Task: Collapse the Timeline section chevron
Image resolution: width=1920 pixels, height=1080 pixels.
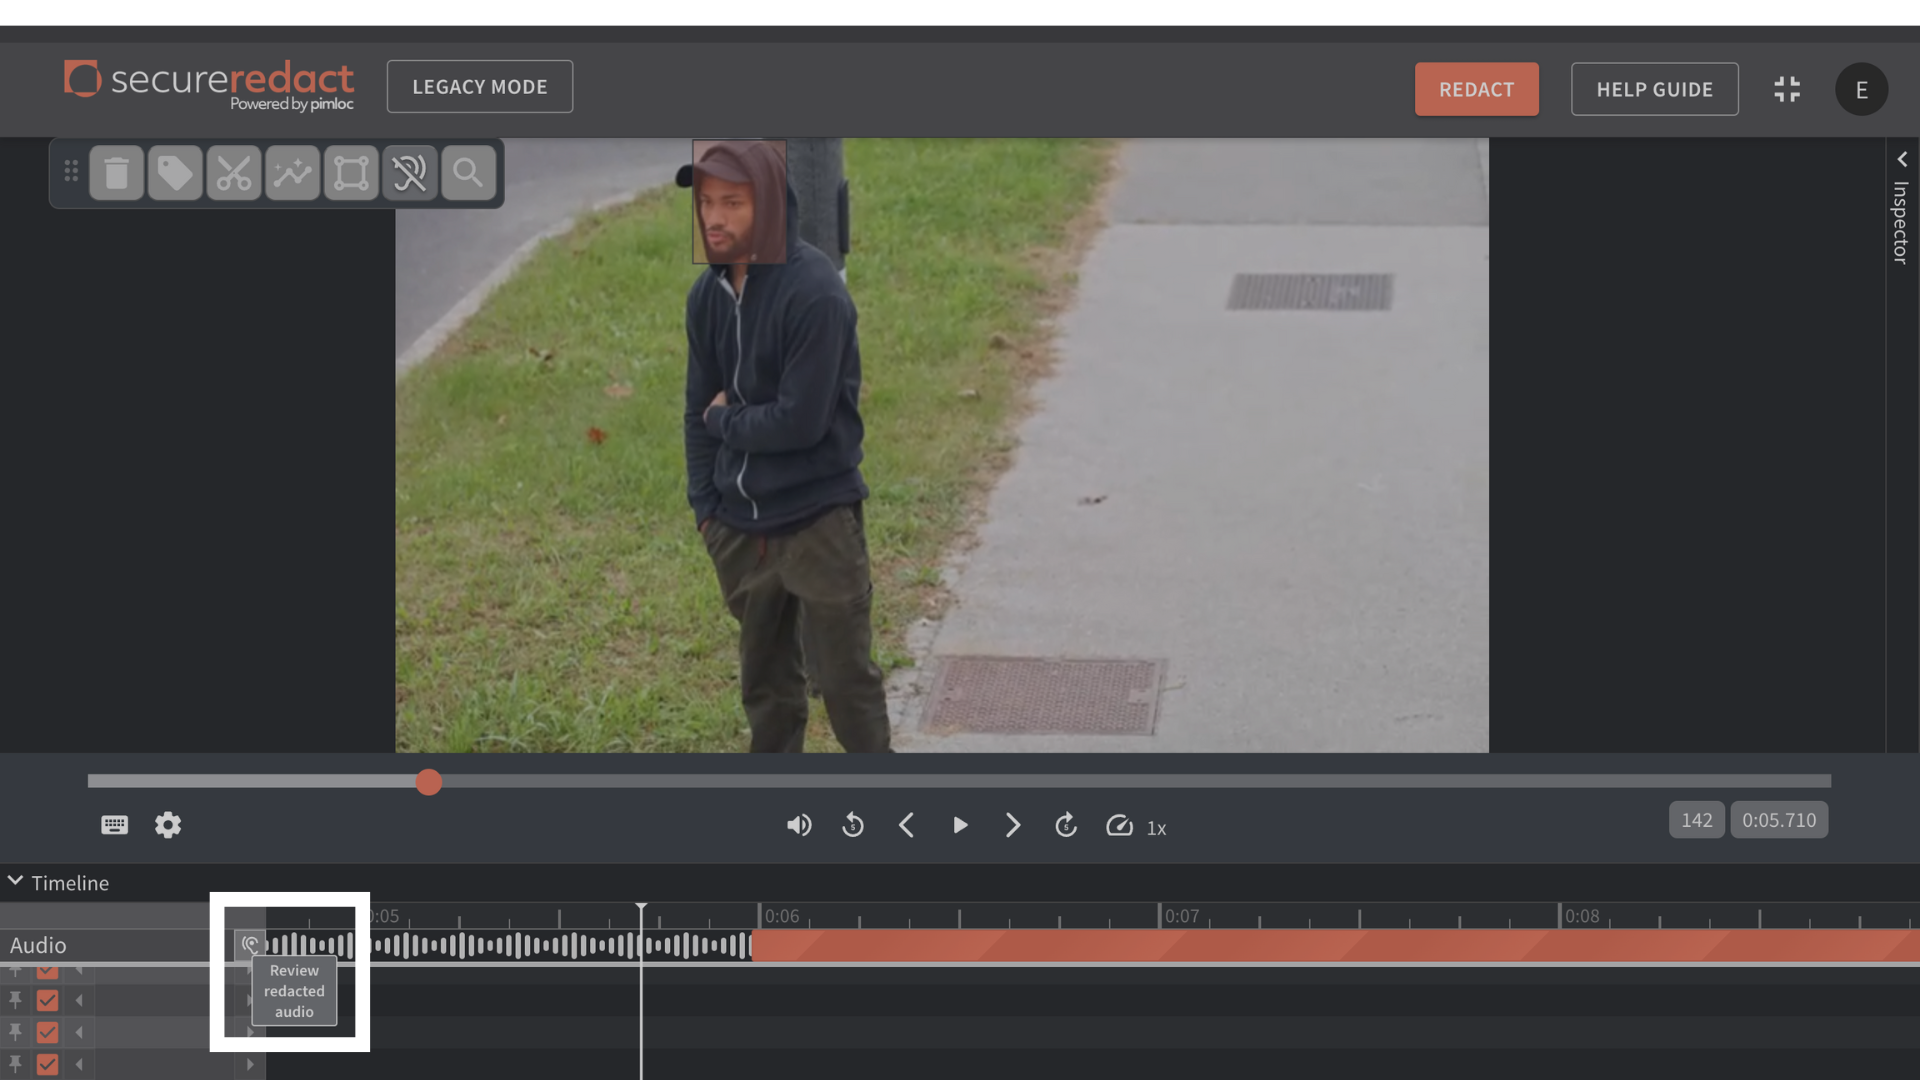Action: [x=15, y=881]
